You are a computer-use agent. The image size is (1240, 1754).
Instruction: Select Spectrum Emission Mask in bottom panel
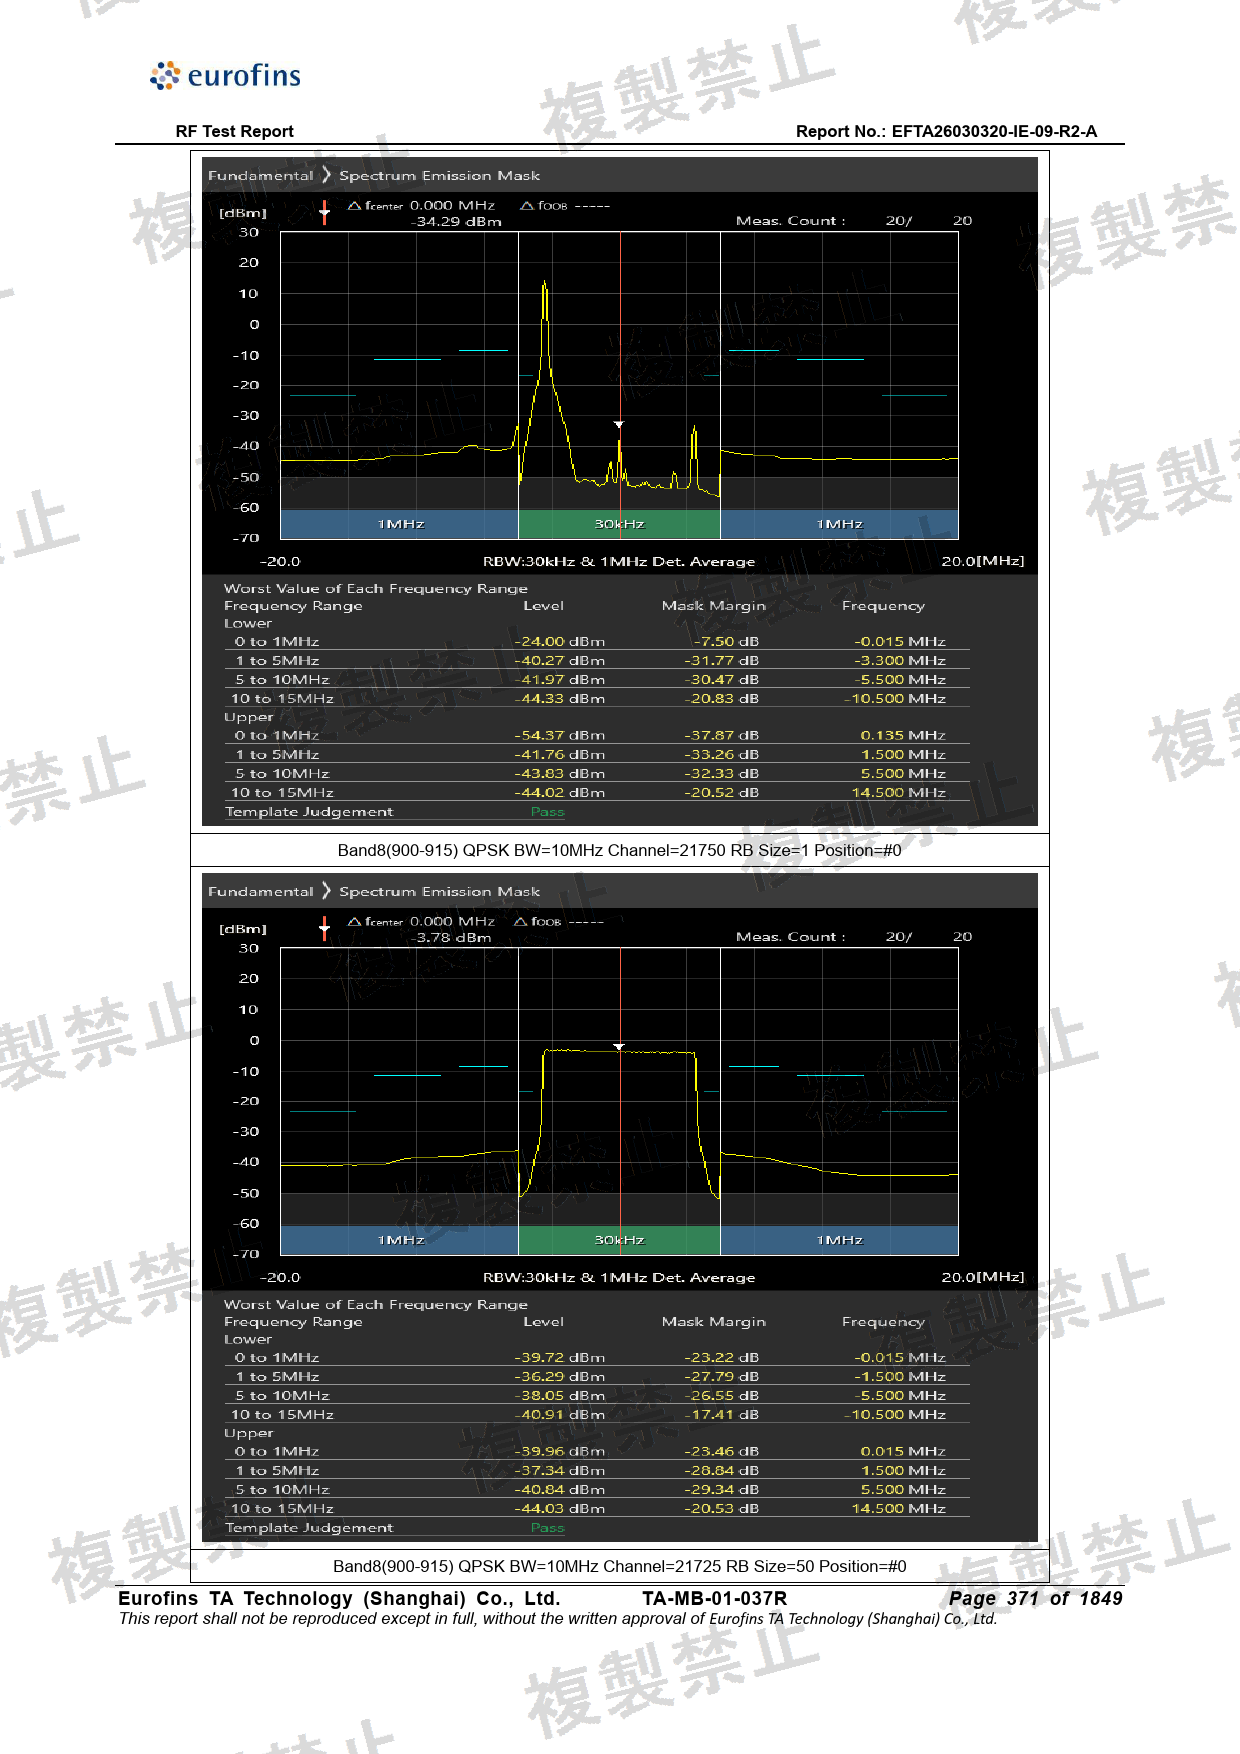(439, 892)
